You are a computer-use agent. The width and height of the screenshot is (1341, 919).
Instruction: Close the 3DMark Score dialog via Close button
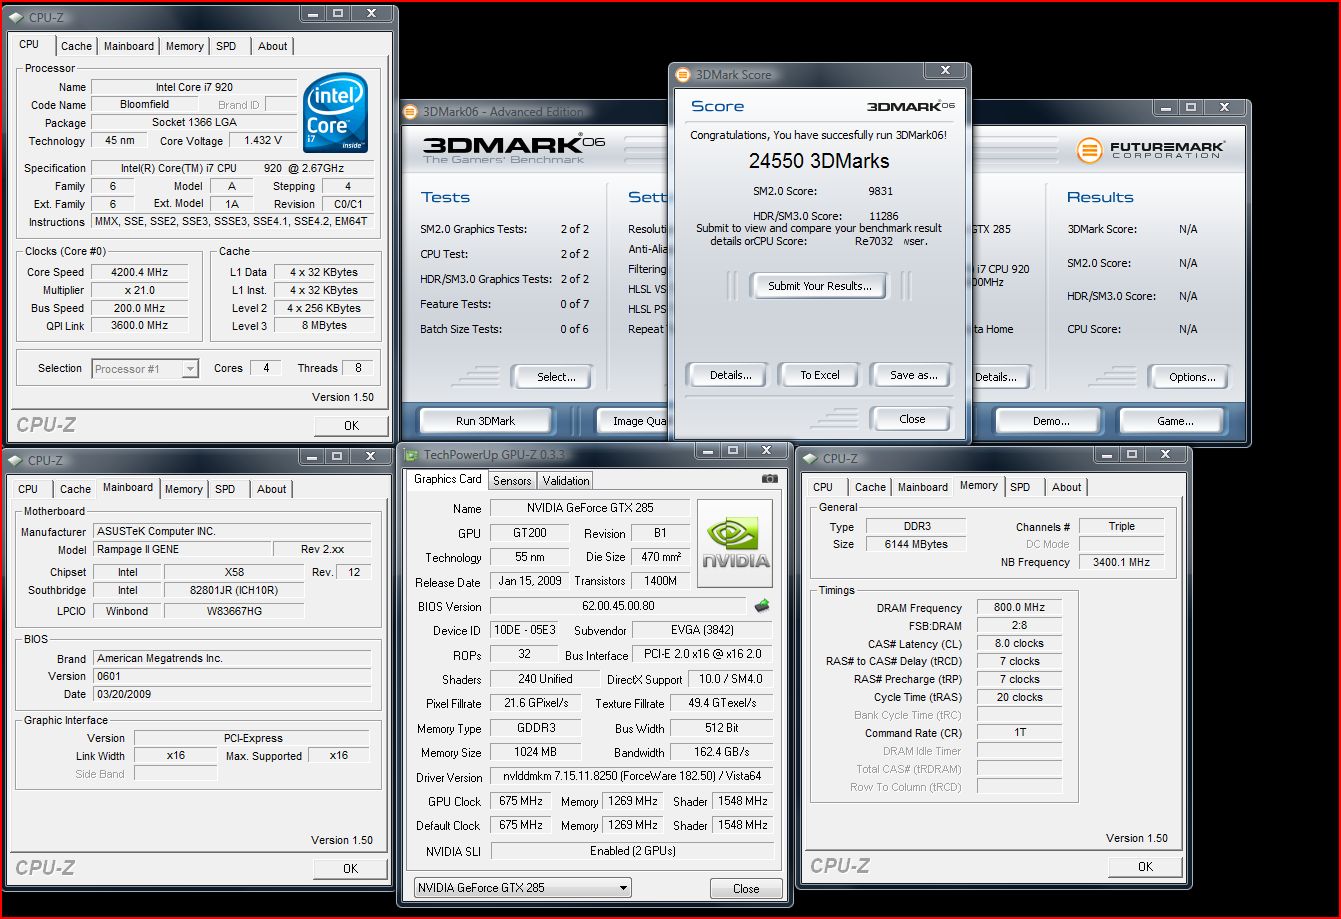coord(912,419)
